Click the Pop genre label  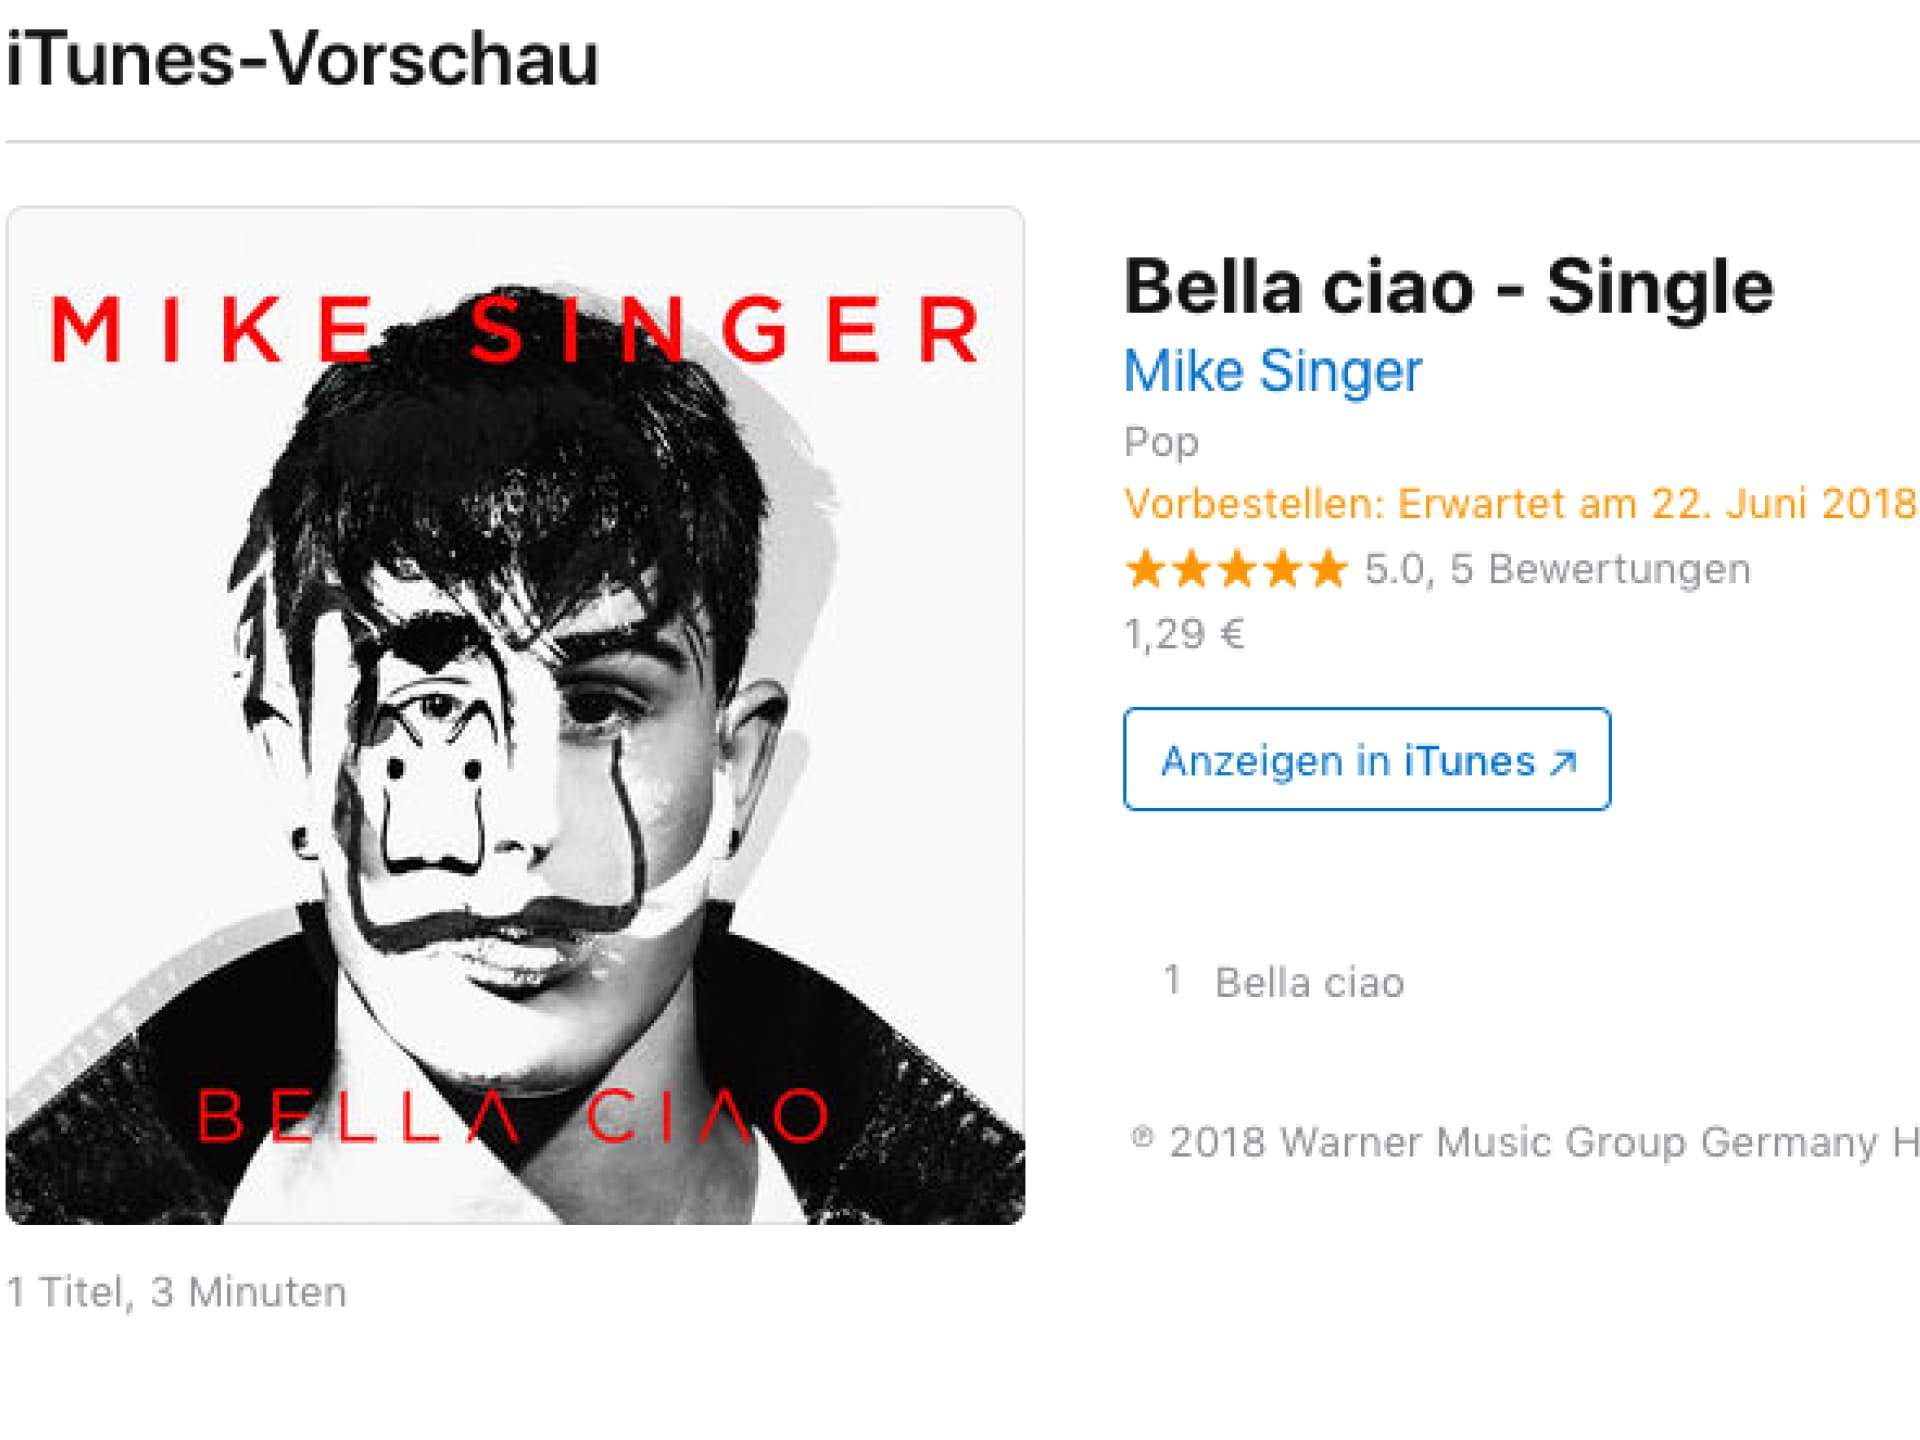[x=1161, y=442]
